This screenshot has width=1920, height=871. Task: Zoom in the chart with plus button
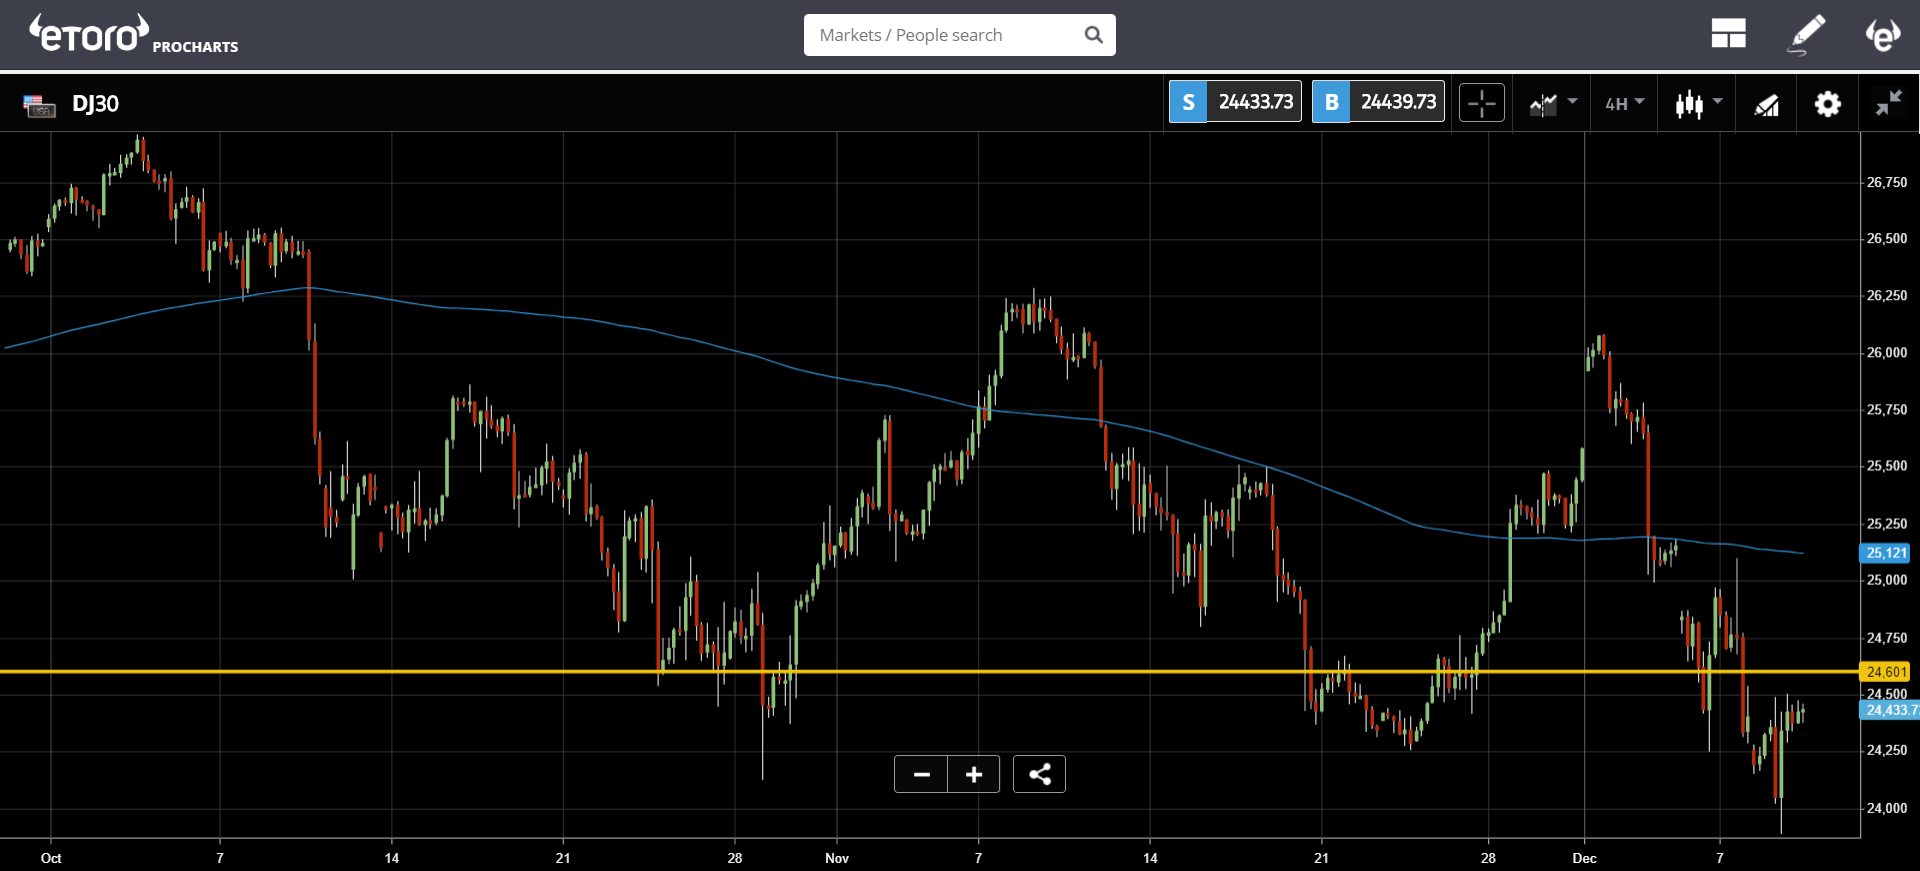coord(974,774)
